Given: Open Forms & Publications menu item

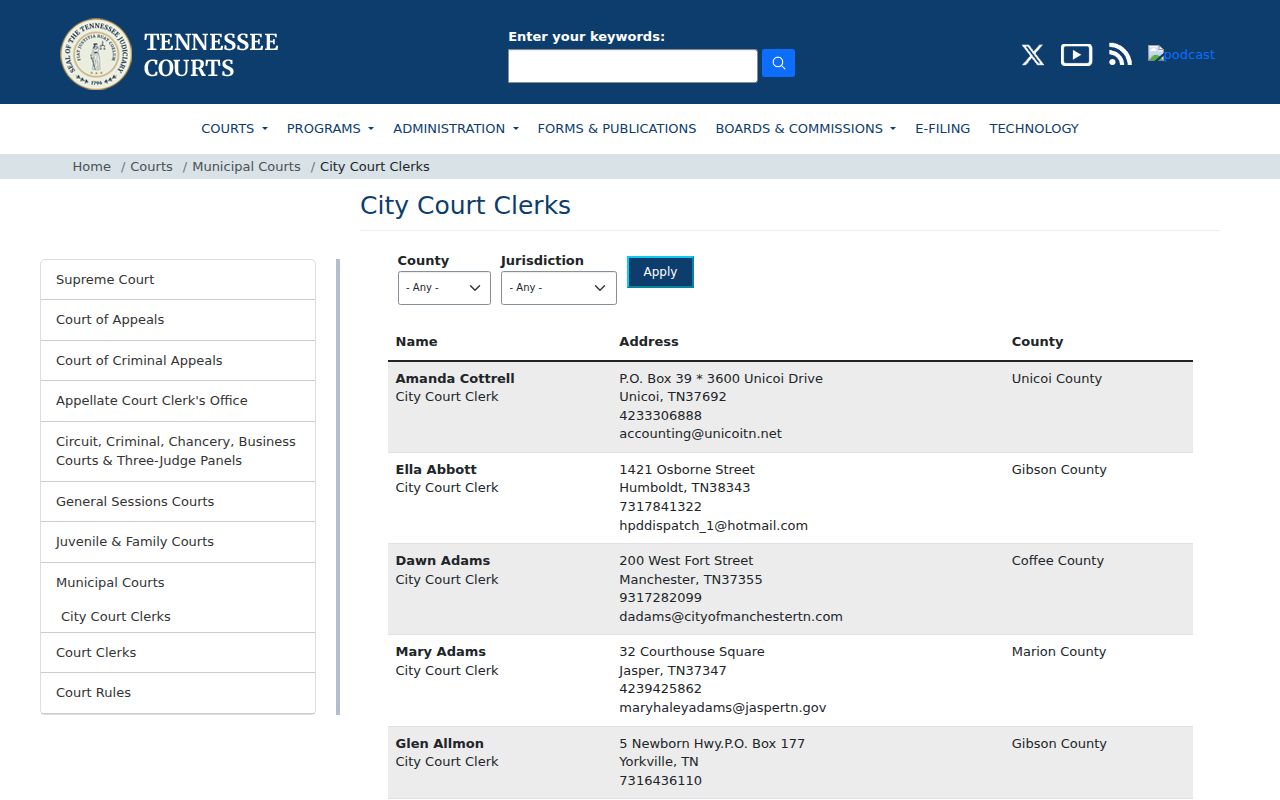Looking at the screenshot, I should pyautogui.click(x=617, y=128).
